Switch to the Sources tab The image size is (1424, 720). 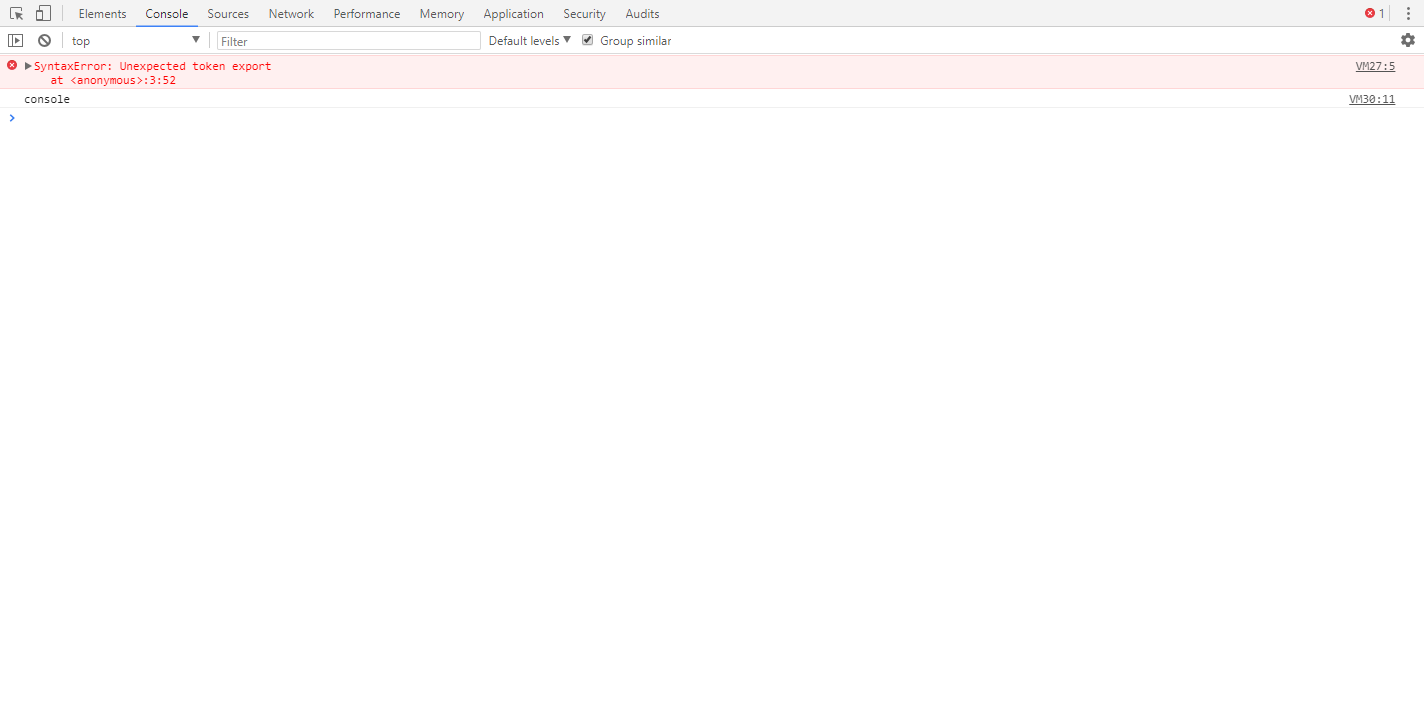228,13
